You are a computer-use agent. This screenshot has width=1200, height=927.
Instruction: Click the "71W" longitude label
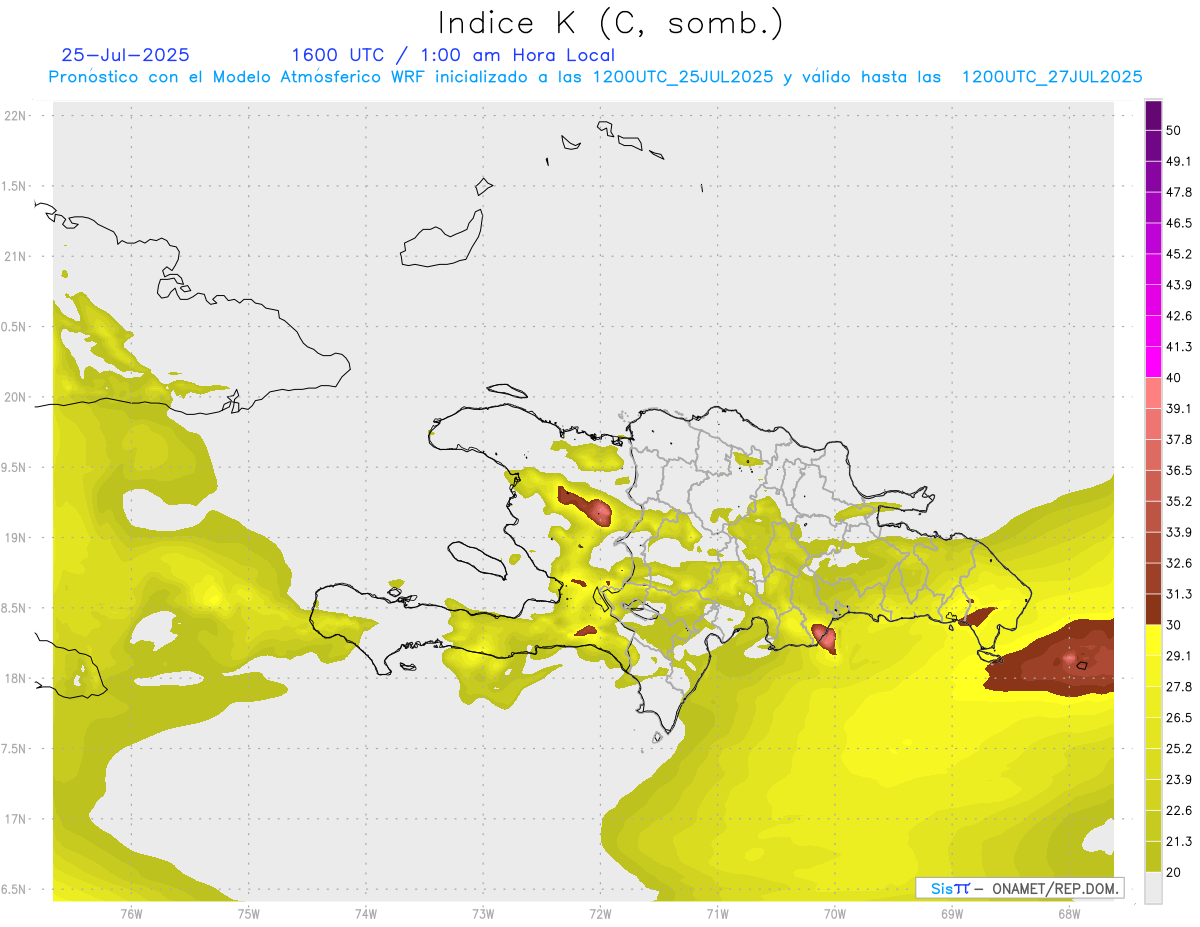717,913
